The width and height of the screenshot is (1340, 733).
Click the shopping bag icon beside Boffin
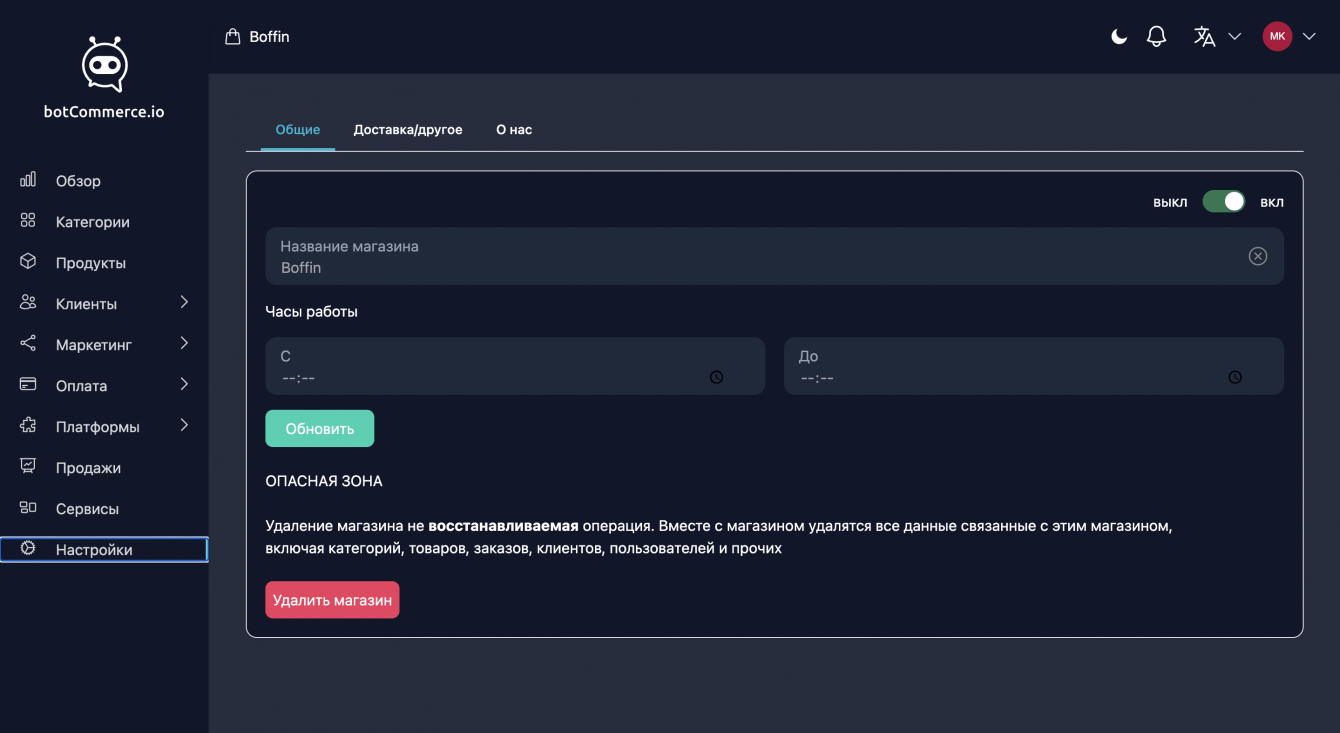[233, 37]
